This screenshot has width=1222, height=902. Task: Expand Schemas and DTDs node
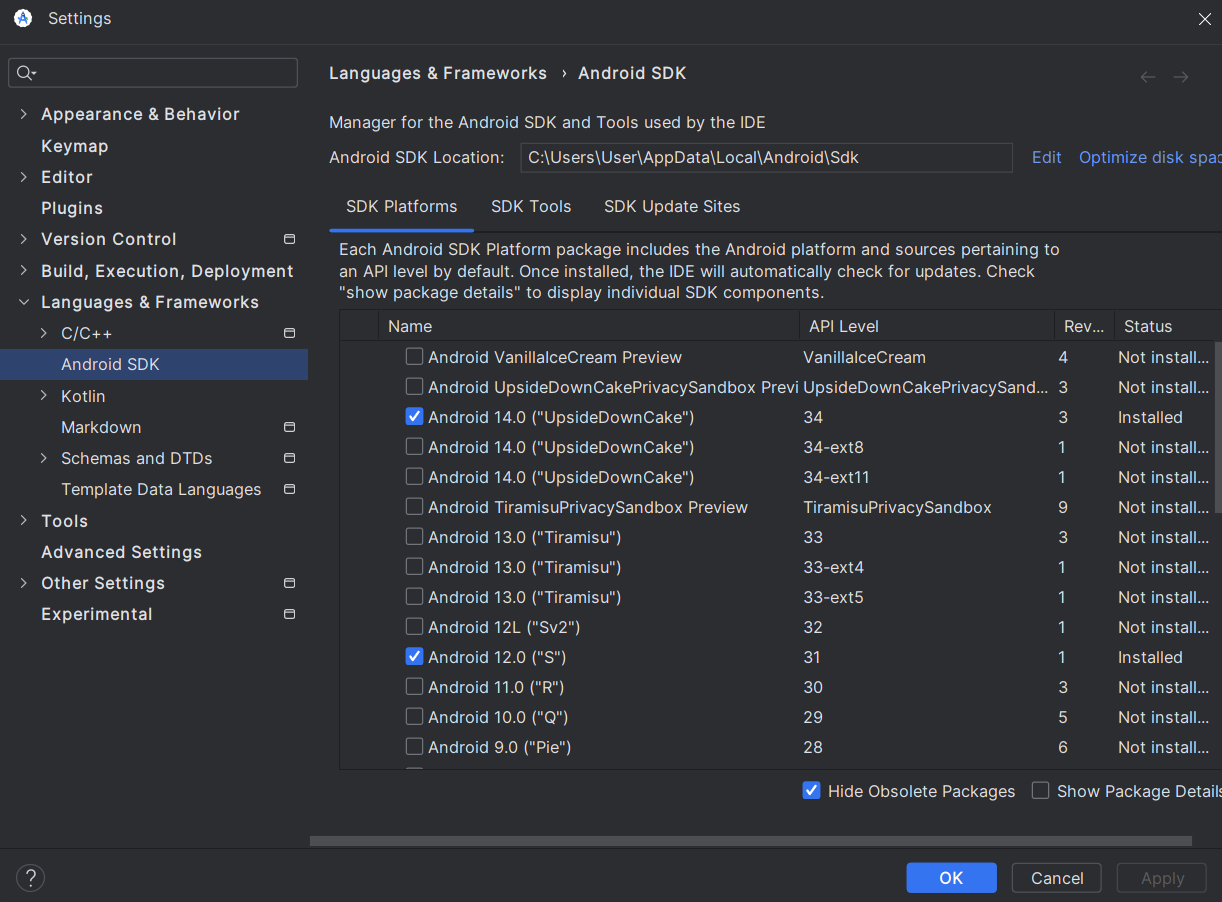44,458
